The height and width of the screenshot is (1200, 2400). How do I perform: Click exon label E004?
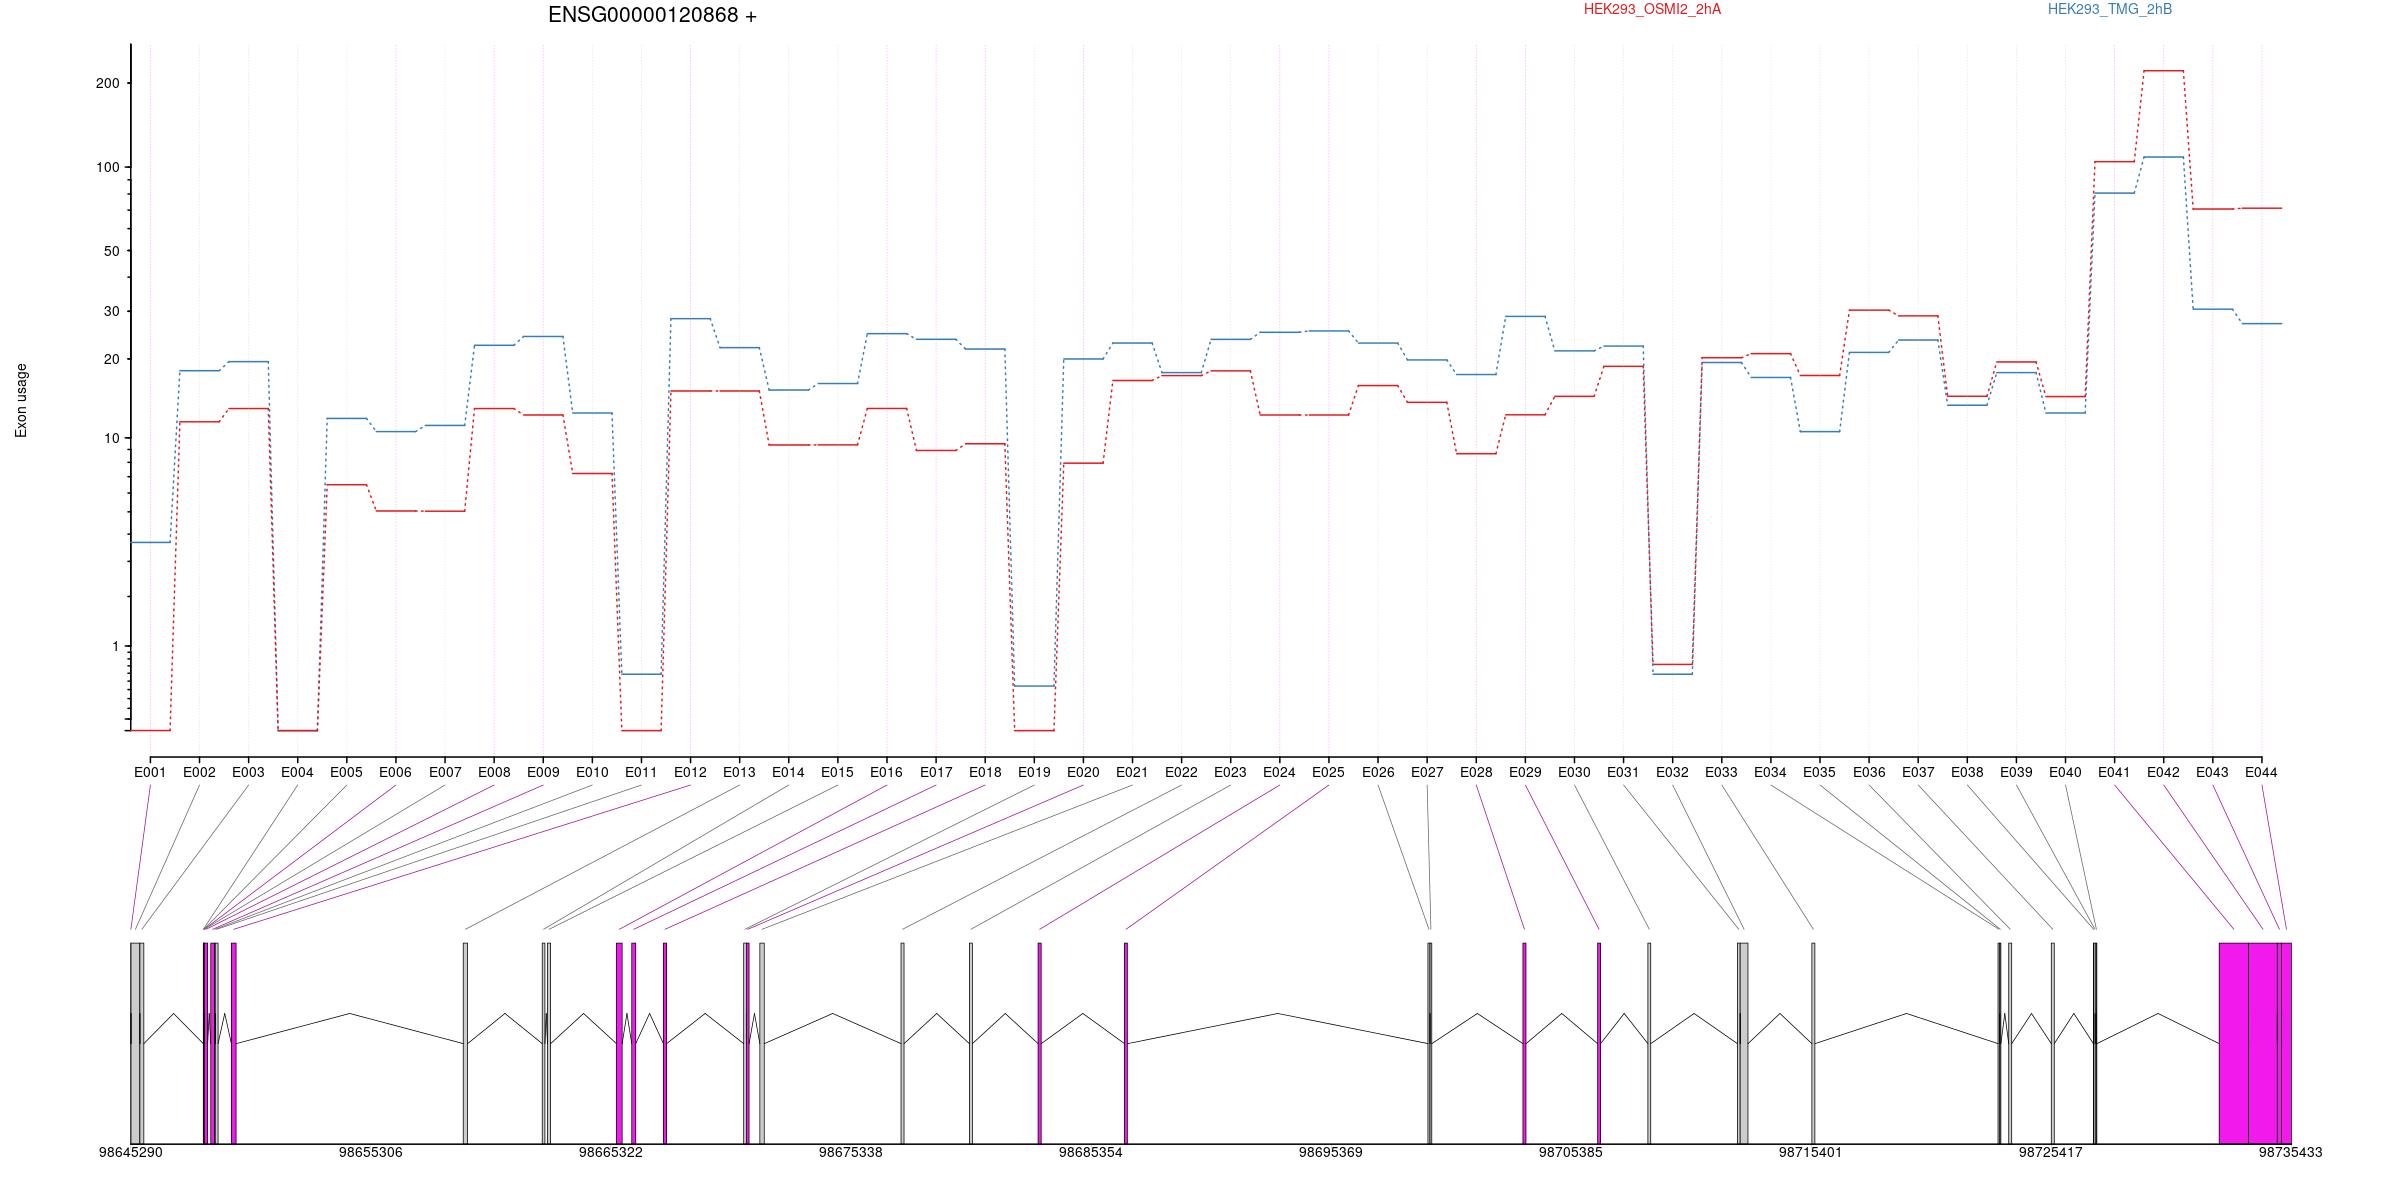pyautogui.click(x=297, y=772)
